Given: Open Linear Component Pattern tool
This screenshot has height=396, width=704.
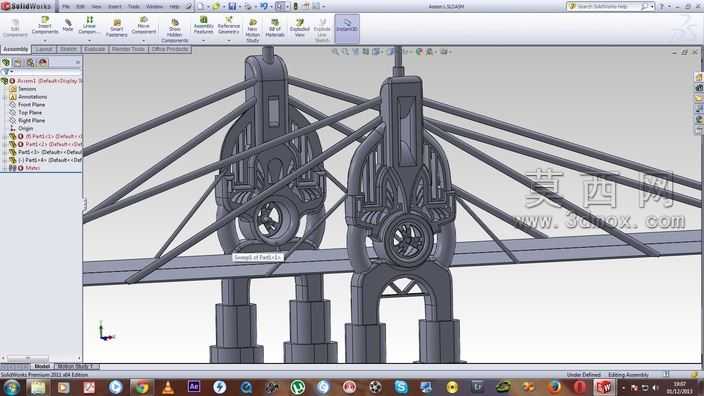Looking at the screenshot, I should pyautogui.click(x=89, y=26).
